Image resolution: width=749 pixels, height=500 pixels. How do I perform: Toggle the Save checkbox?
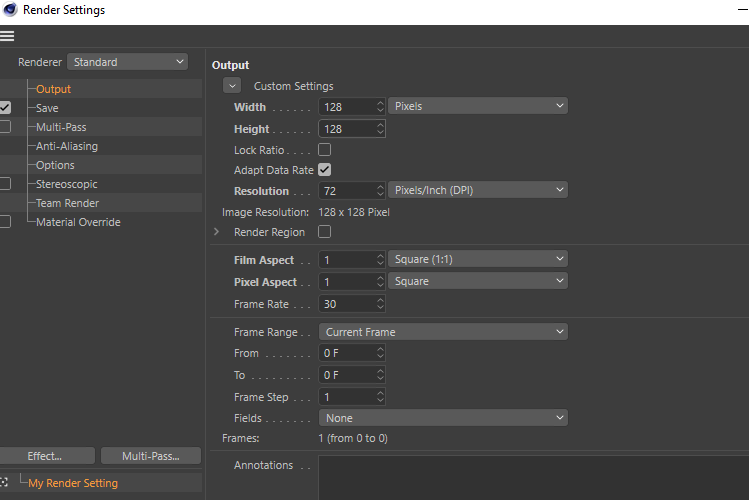click(x=5, y=107)
